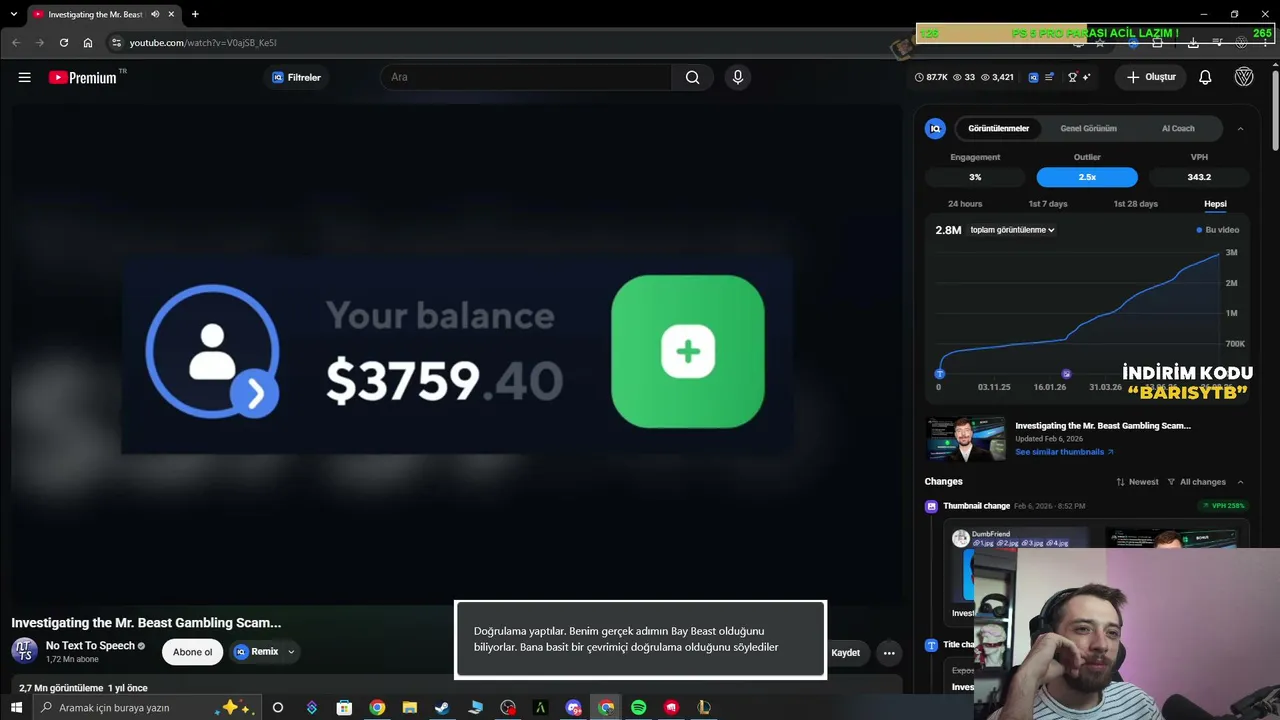Click the vidIQ sparkle AI icon
This screenshot has width=1280, height=720.
1087,77
